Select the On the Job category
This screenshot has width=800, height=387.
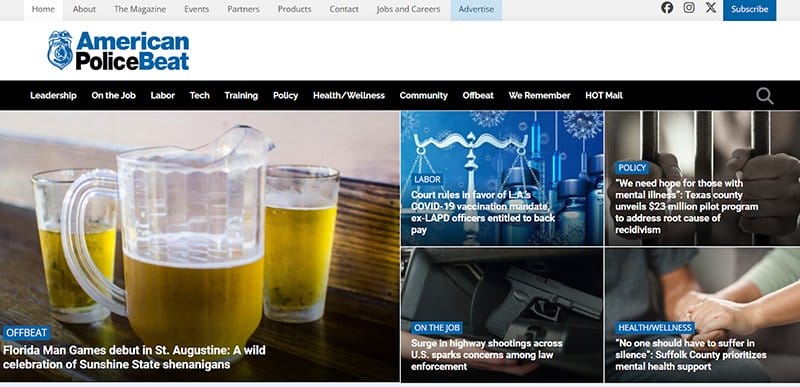(x=113, y=95)
